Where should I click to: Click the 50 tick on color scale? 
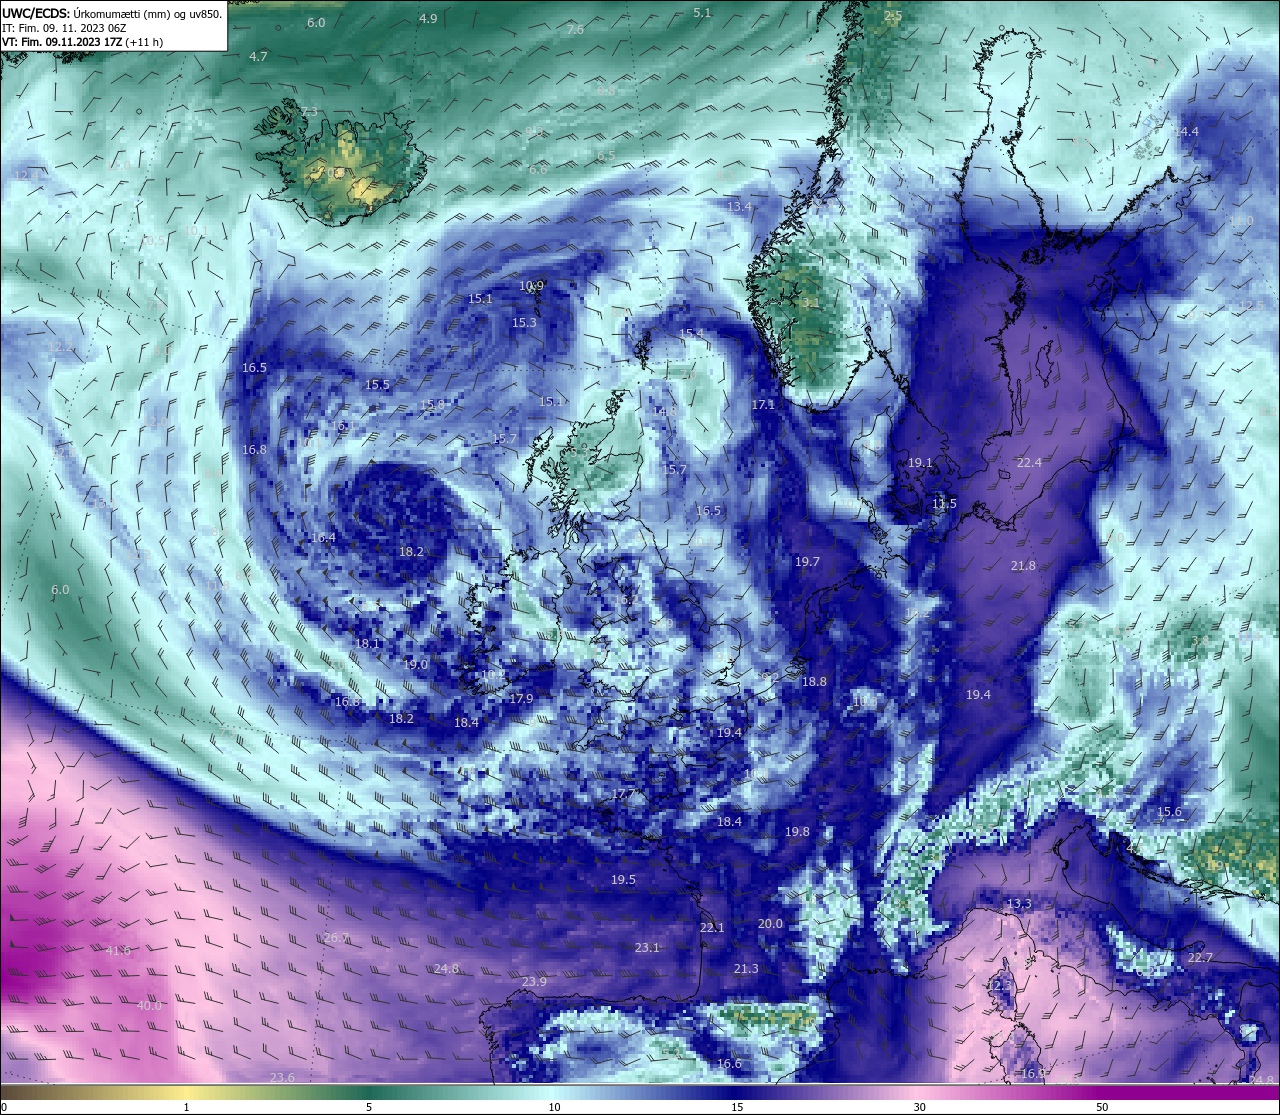click(1102, 1107)
